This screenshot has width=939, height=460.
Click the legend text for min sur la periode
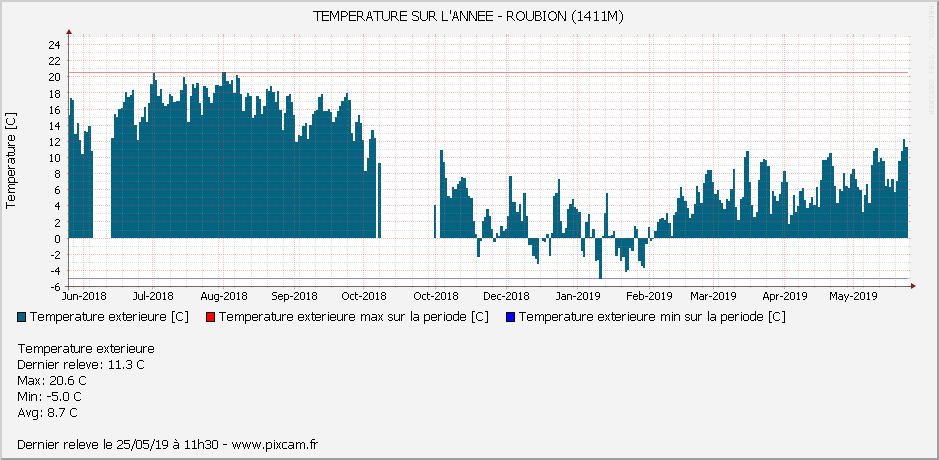pos(652,317)
